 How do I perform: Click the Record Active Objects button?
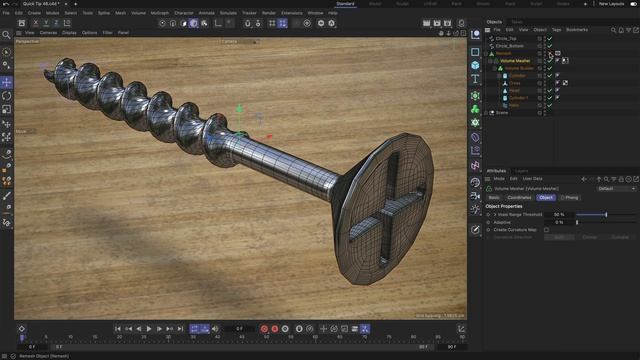point(264,329)
